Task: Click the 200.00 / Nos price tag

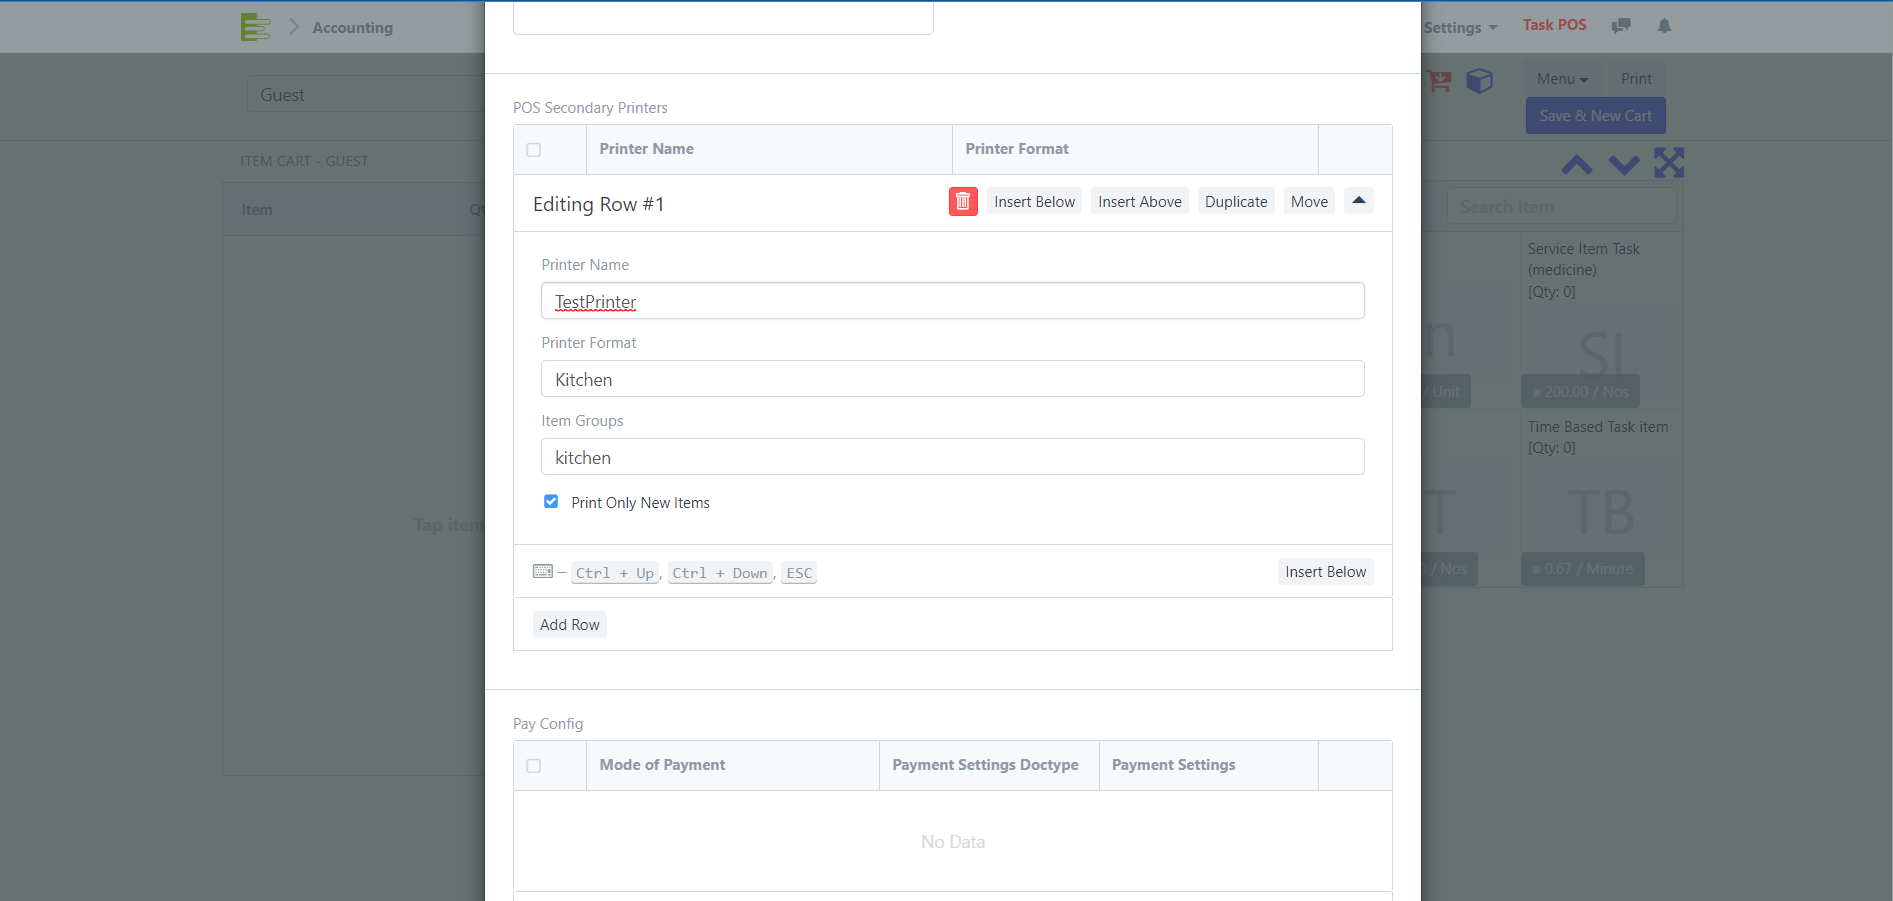Action: [1580, 391]
